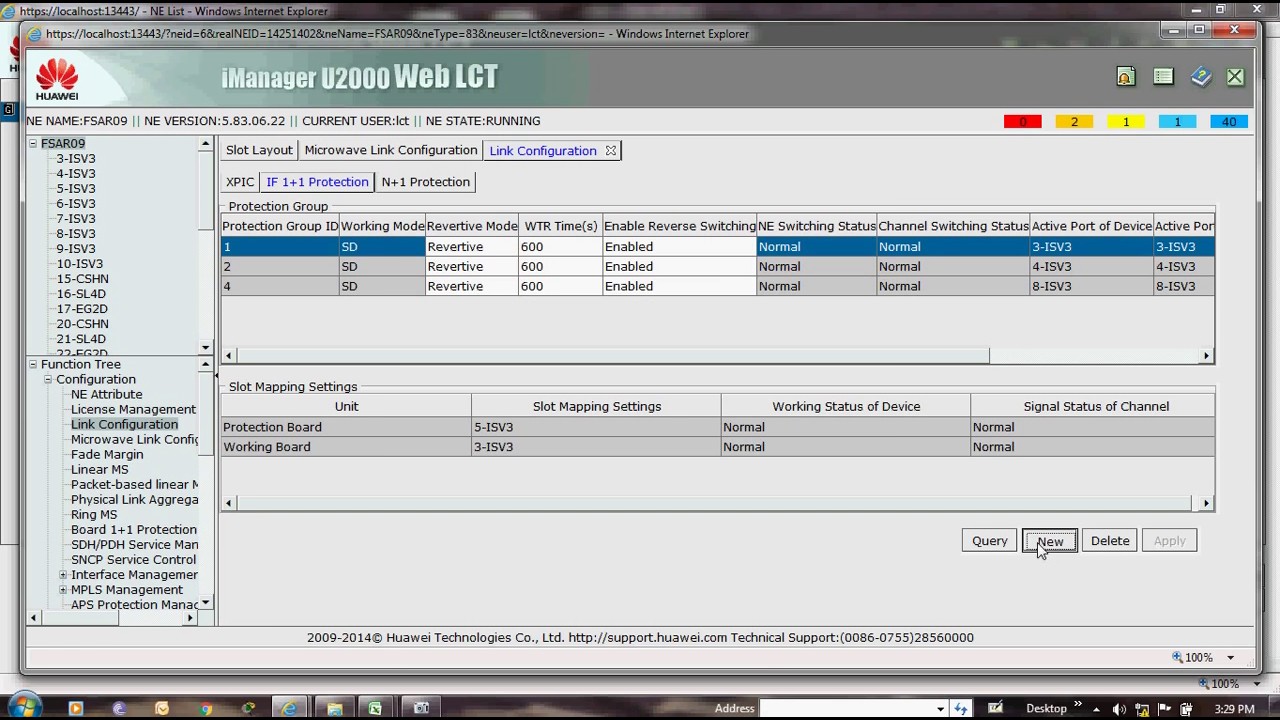1280x720 pixels.
Task: Select 16-SL4D board in the tree
Action: [x=81, y=294]
